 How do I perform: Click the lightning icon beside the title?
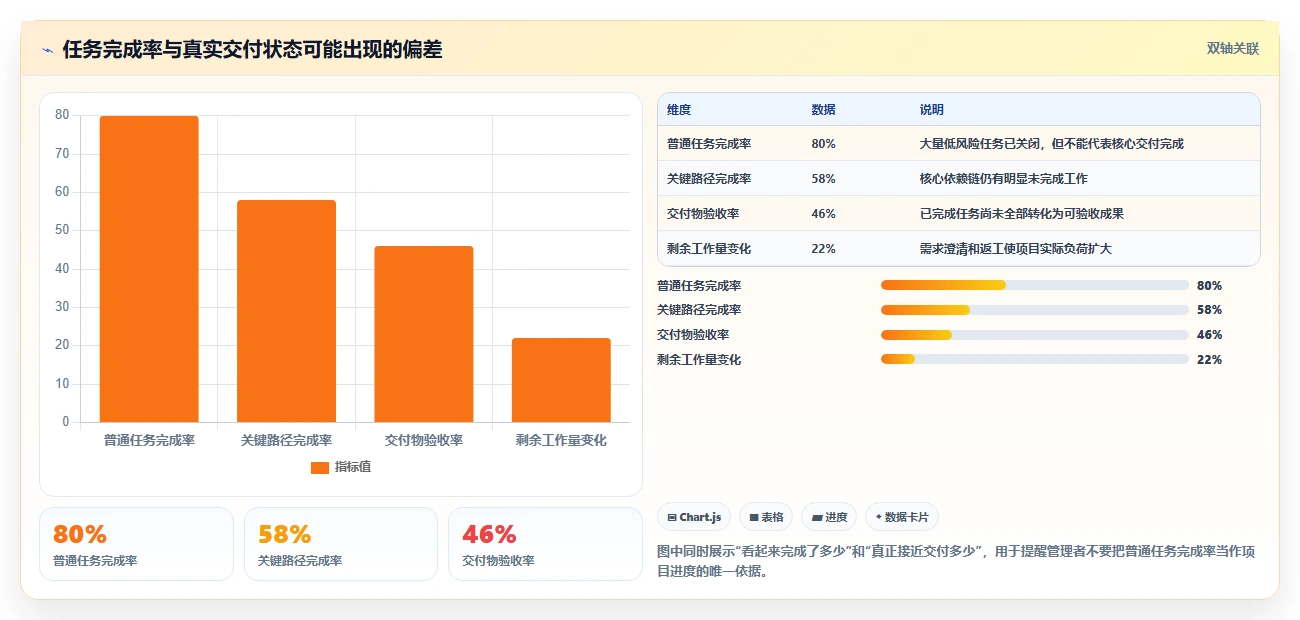pos(47,50)
